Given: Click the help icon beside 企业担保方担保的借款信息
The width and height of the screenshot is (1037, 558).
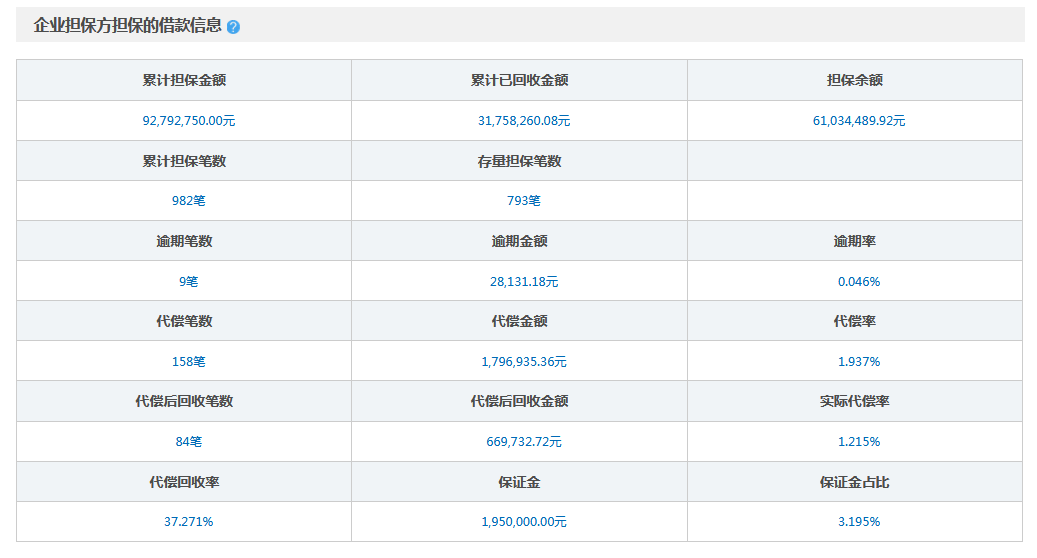Looking at the screenshot, I should pos(233,27).
